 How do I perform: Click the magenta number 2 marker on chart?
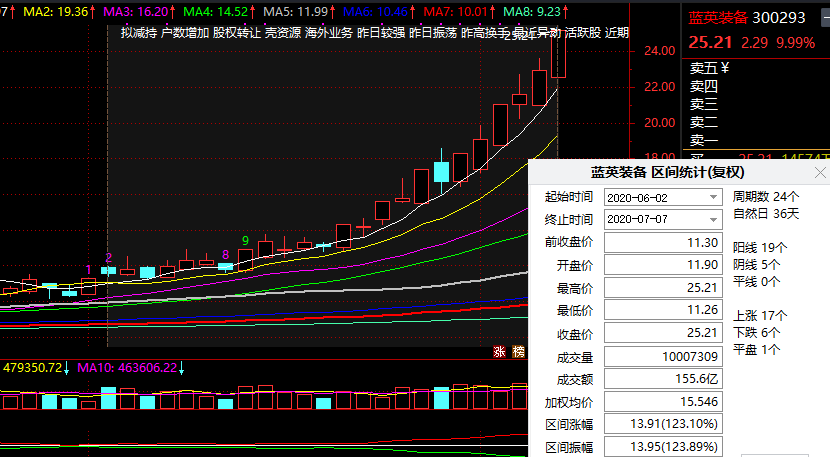(109, 258)
